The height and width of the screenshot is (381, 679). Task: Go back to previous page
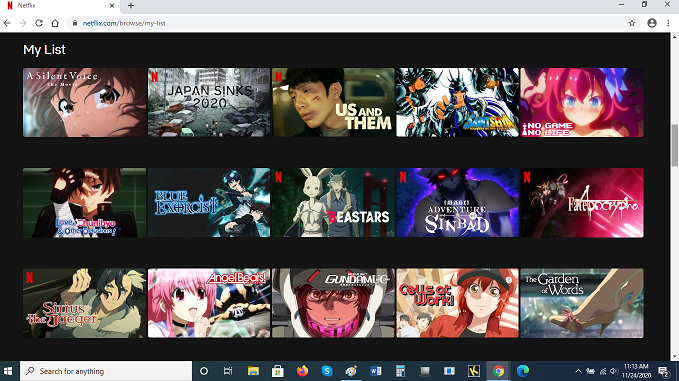(x=7, y=23)
